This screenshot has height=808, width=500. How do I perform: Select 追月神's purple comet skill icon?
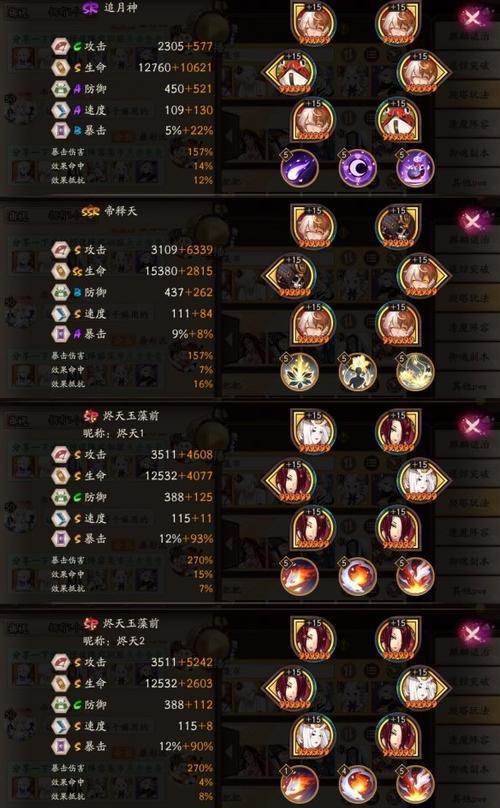pyautogui.click(x=299, y=167)
